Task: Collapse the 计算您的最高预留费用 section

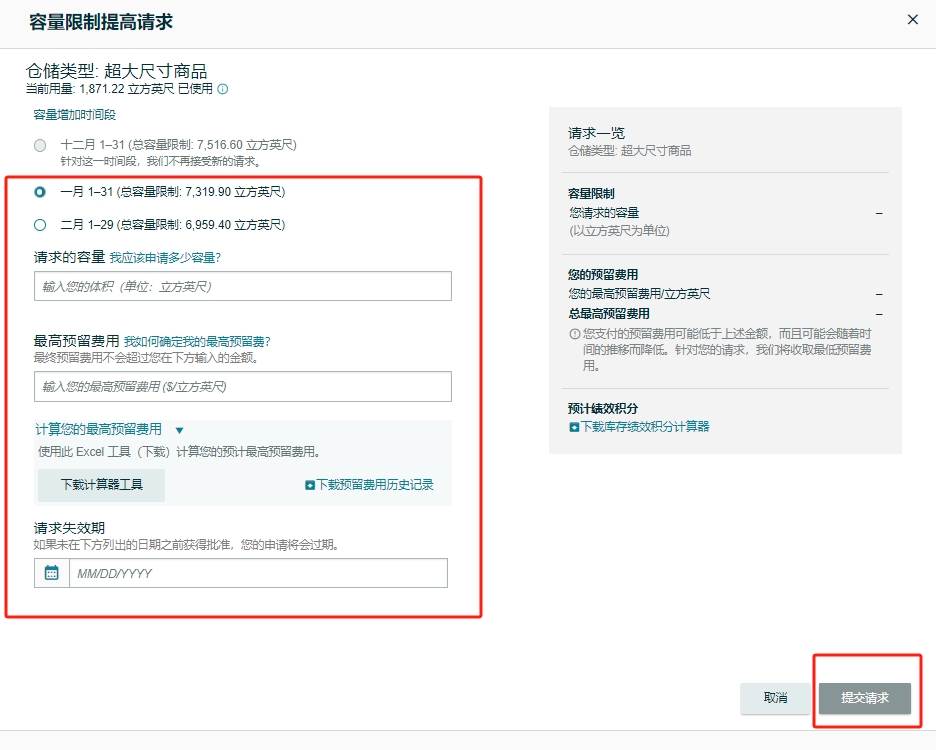Action: tap(178, 431)
